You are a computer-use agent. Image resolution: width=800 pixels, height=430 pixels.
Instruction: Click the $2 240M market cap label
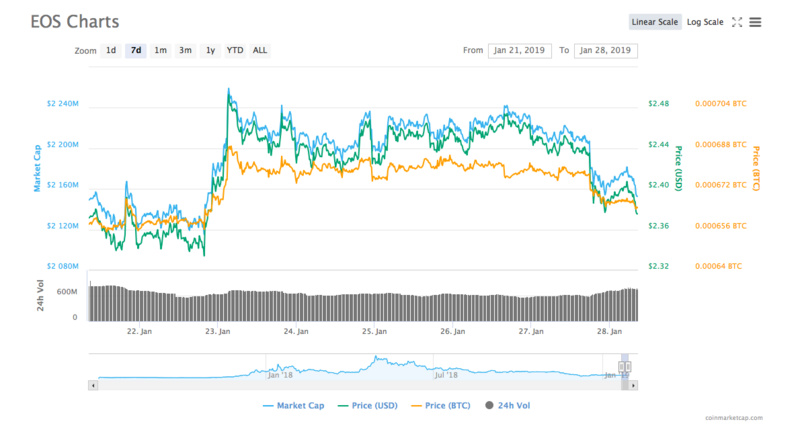62,104
